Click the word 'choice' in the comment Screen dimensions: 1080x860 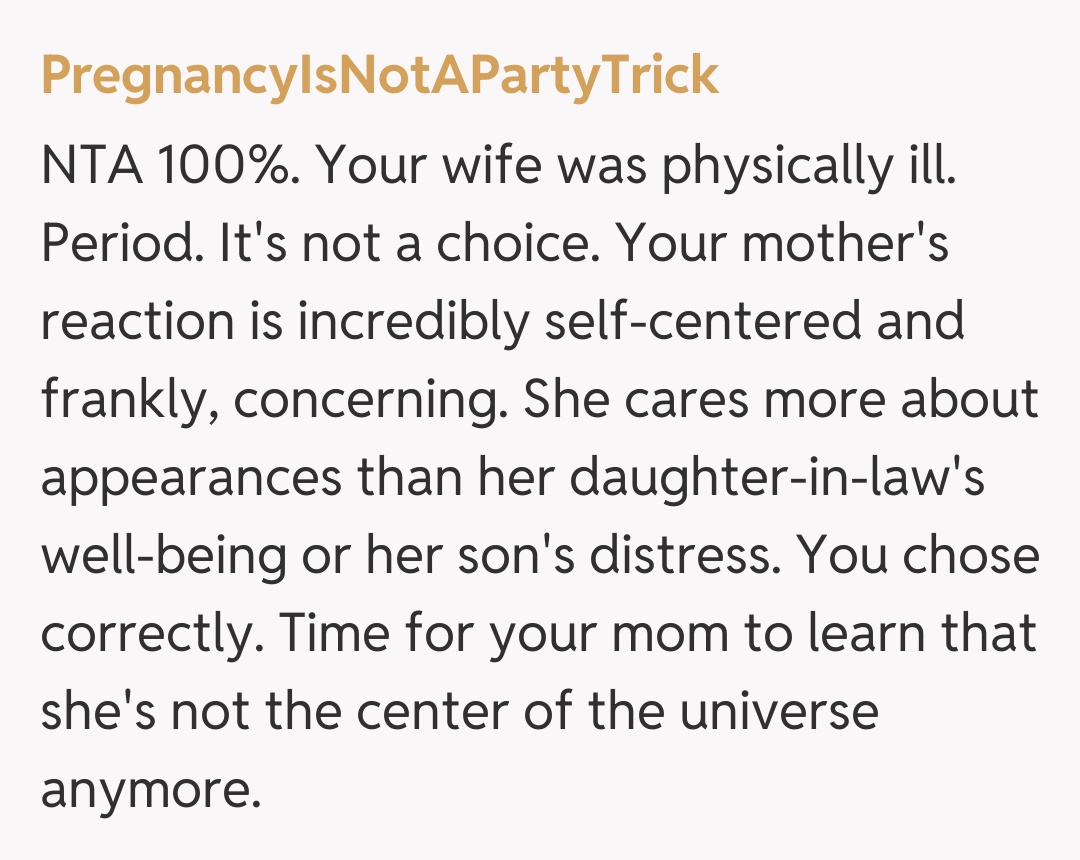(521, 245)
